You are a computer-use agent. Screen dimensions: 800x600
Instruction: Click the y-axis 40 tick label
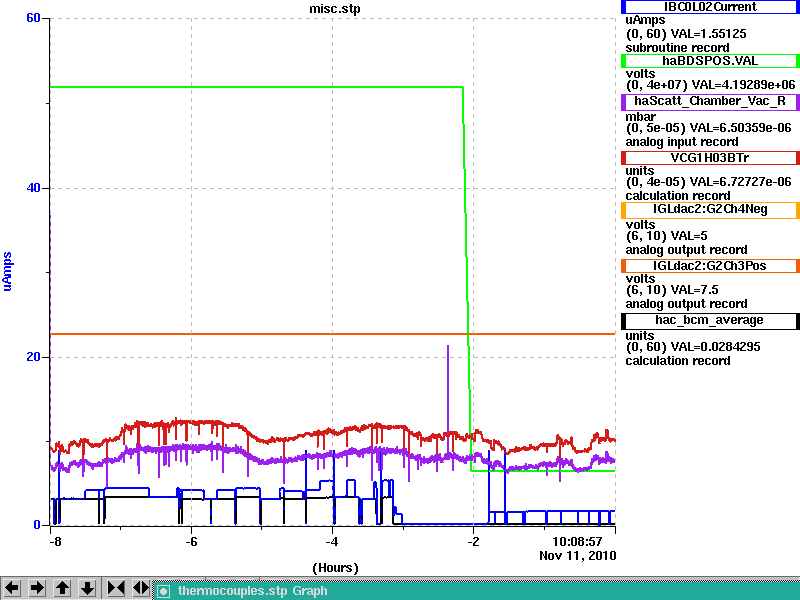[x=33, y=188]
